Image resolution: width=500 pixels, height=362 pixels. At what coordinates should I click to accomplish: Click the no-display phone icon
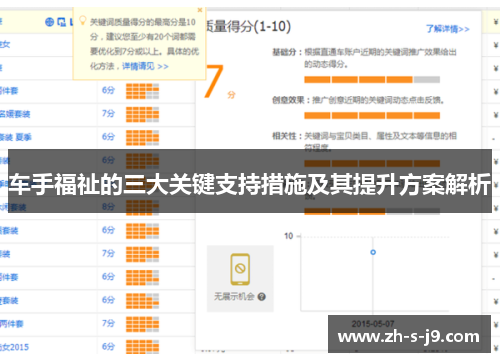coord(240,269)
